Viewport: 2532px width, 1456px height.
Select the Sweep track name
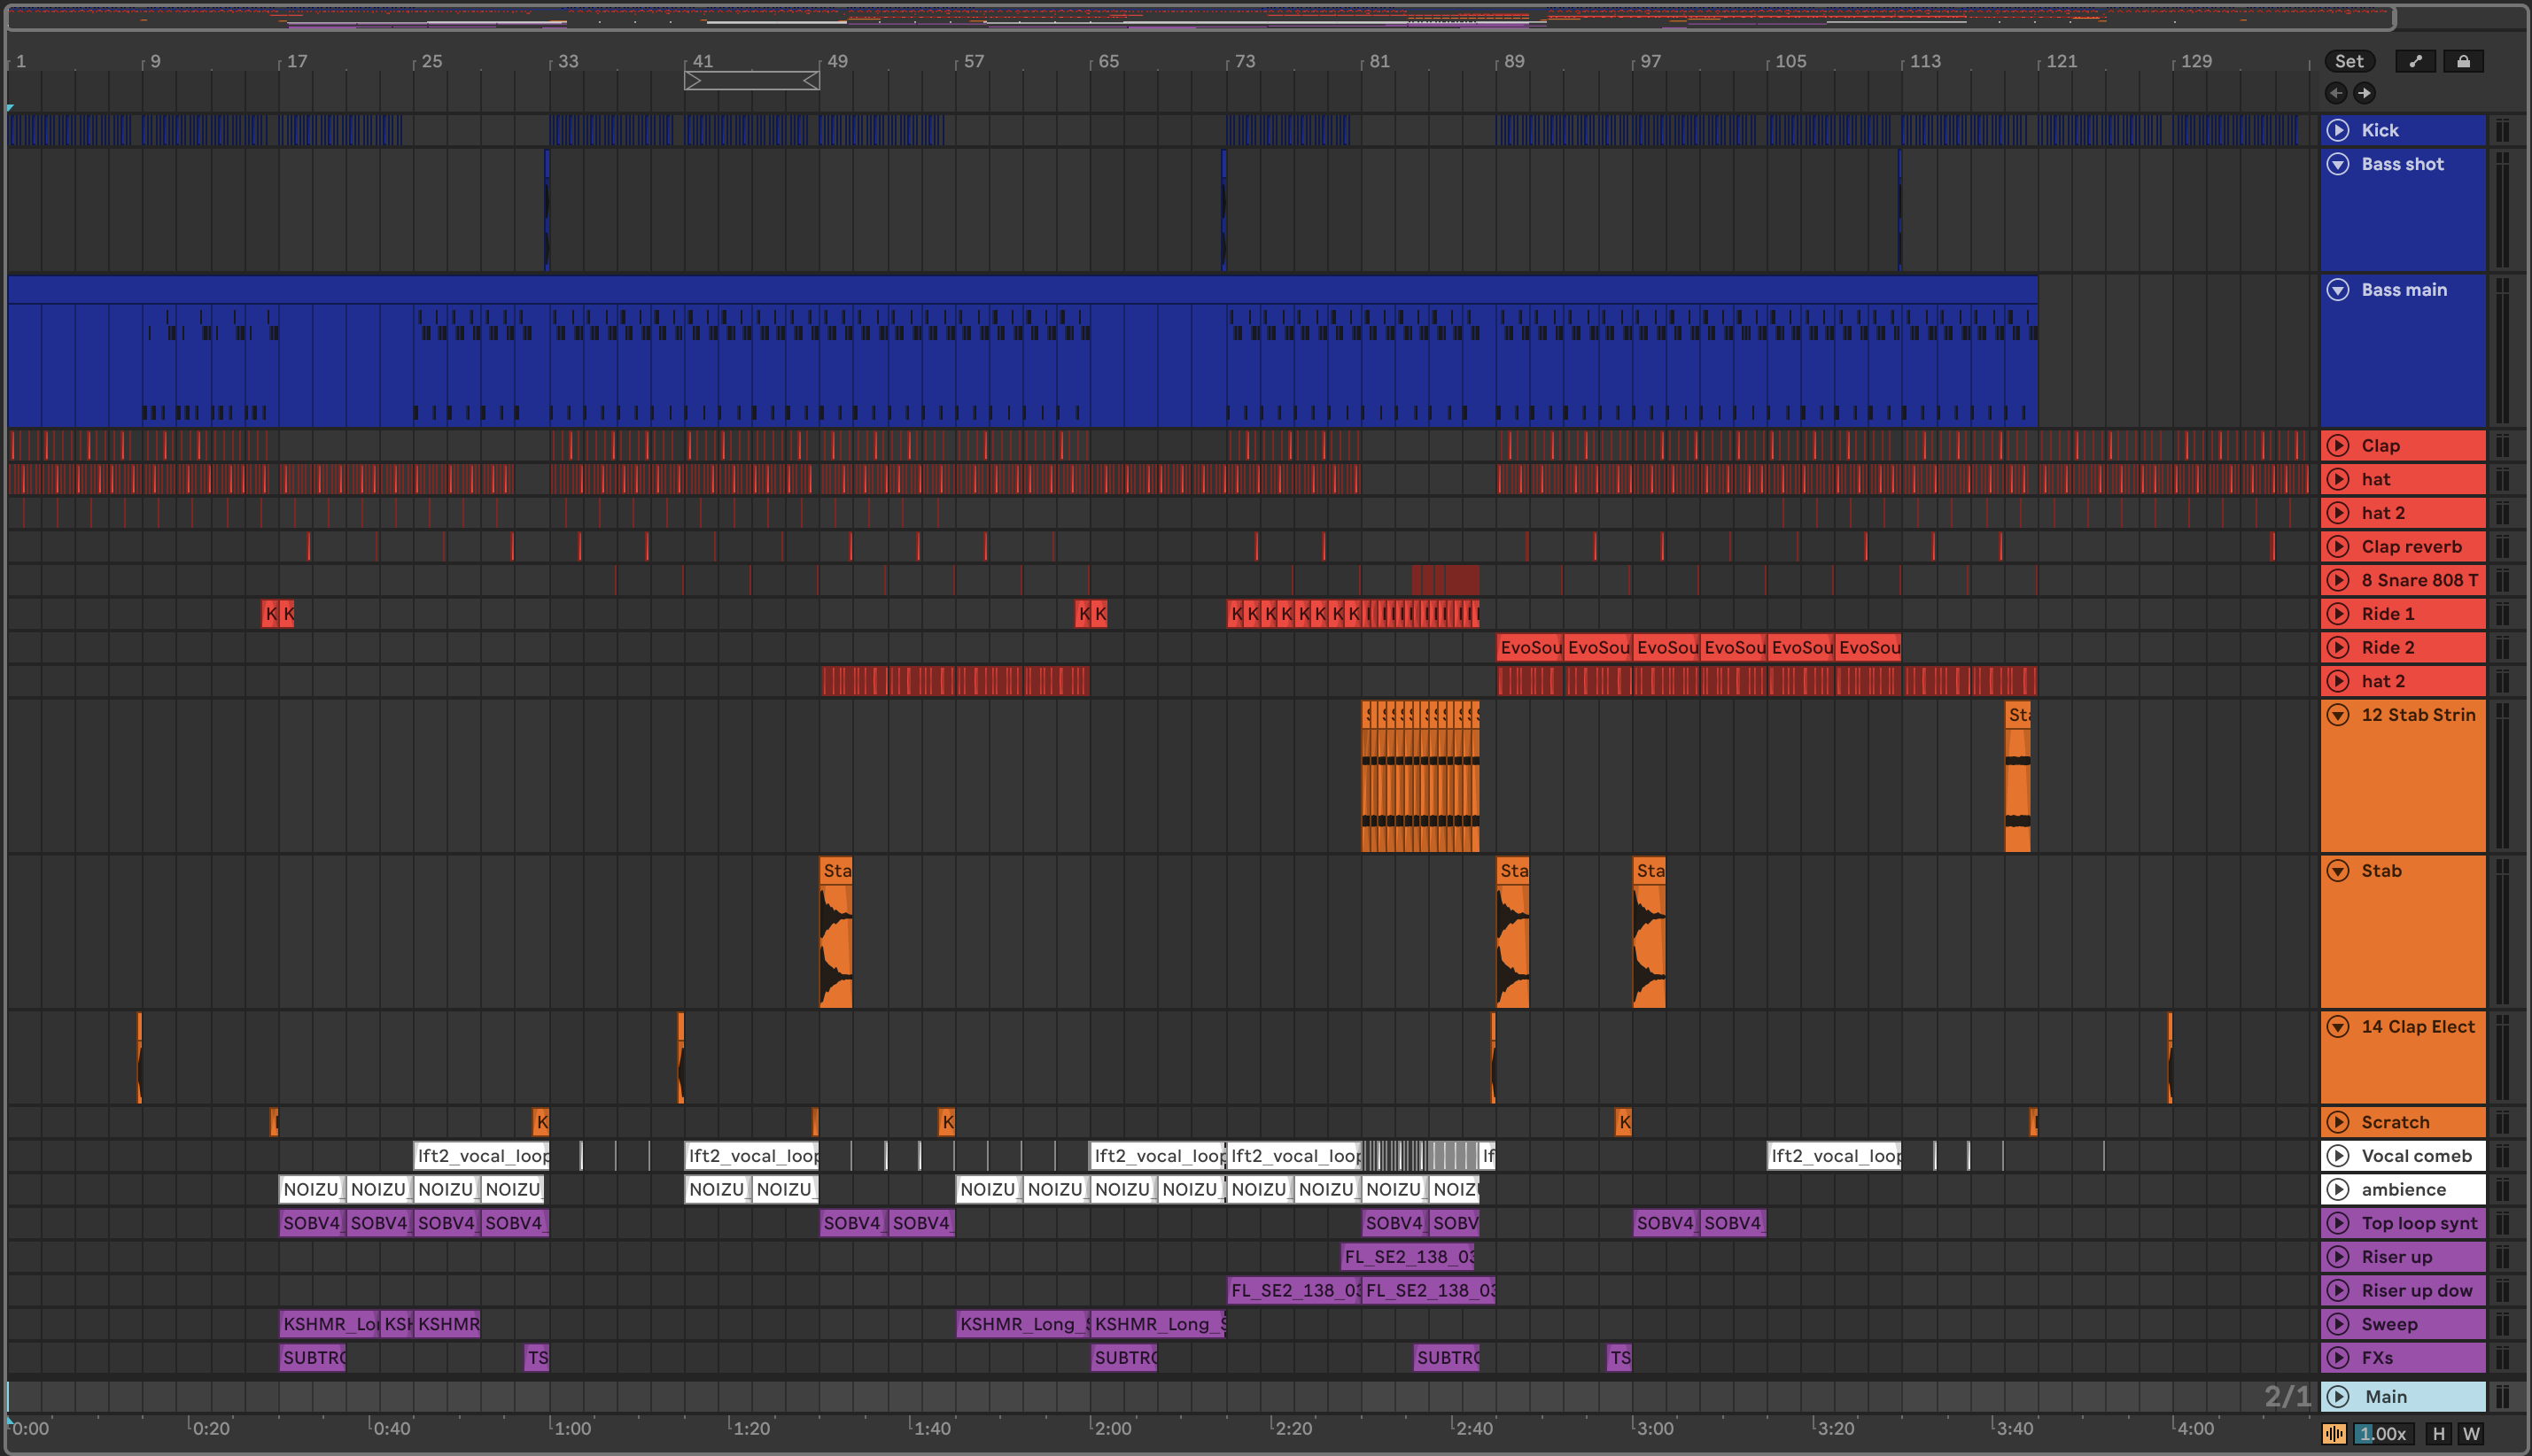2389,1324
